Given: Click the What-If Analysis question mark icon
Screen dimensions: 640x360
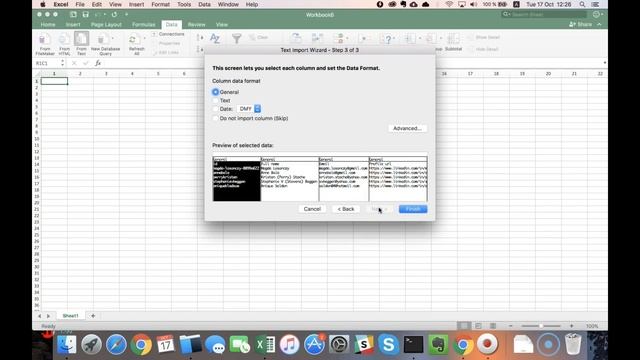Looking at the screenshot, I should [x=387, y=39].
